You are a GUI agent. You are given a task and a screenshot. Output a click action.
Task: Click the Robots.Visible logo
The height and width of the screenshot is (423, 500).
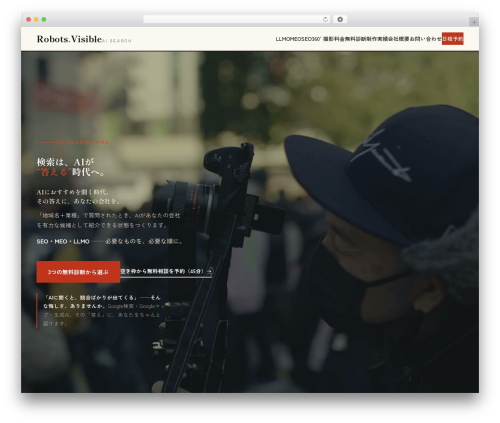pyautogui.click(x=69, y=39)
